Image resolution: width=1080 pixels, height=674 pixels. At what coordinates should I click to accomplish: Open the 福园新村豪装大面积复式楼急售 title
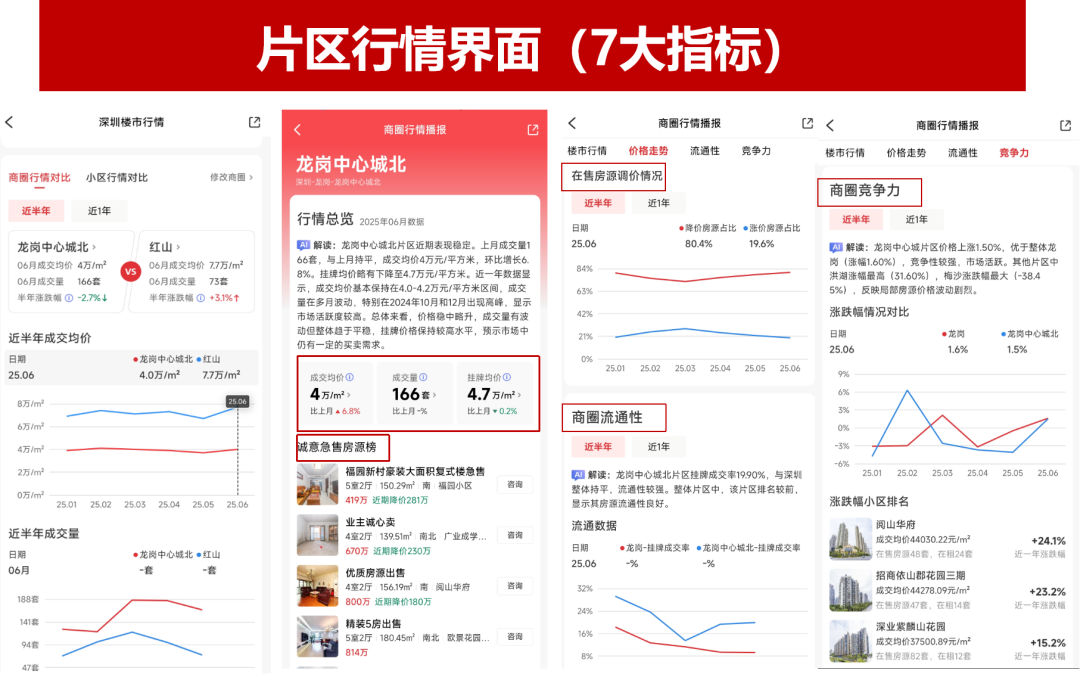click(415, 472)
